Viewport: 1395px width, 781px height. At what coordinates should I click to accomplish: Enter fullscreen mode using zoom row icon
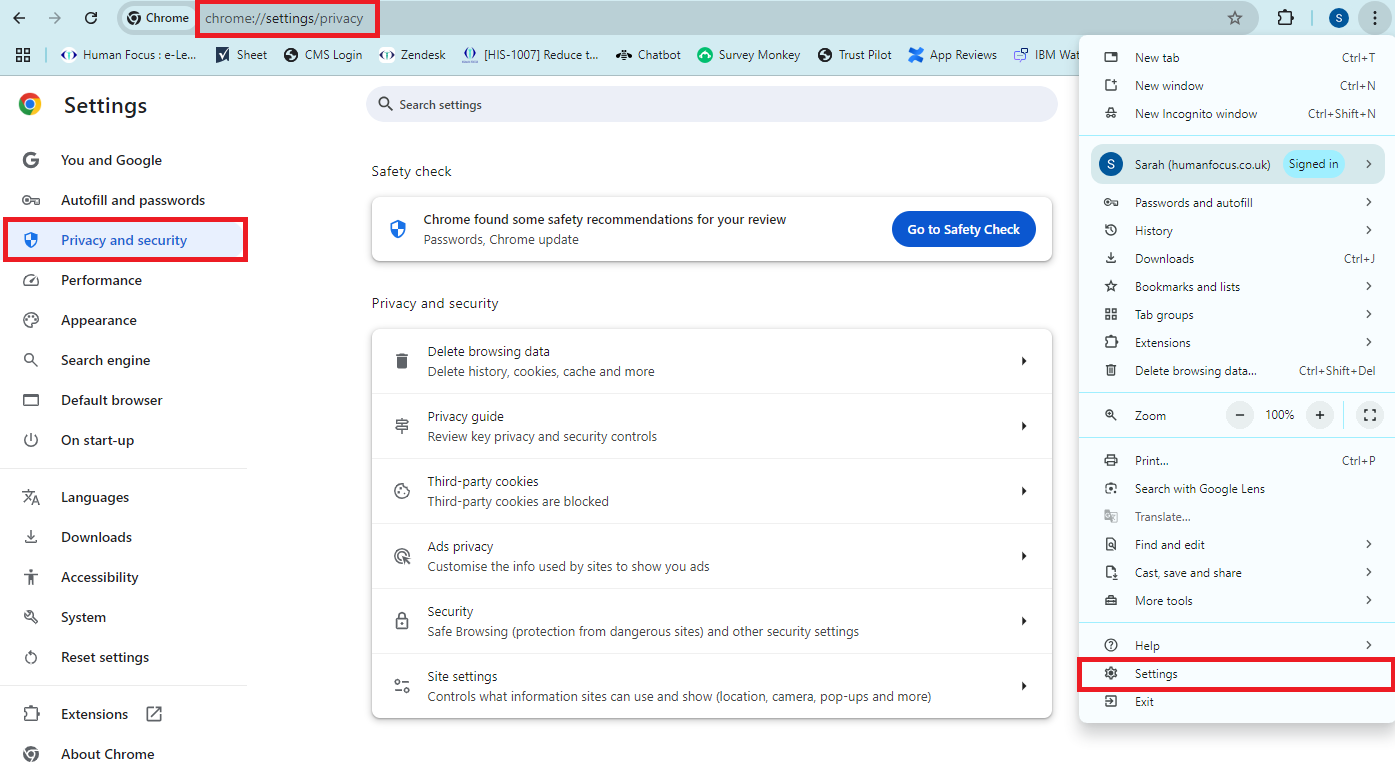(x=1369, y=415)
